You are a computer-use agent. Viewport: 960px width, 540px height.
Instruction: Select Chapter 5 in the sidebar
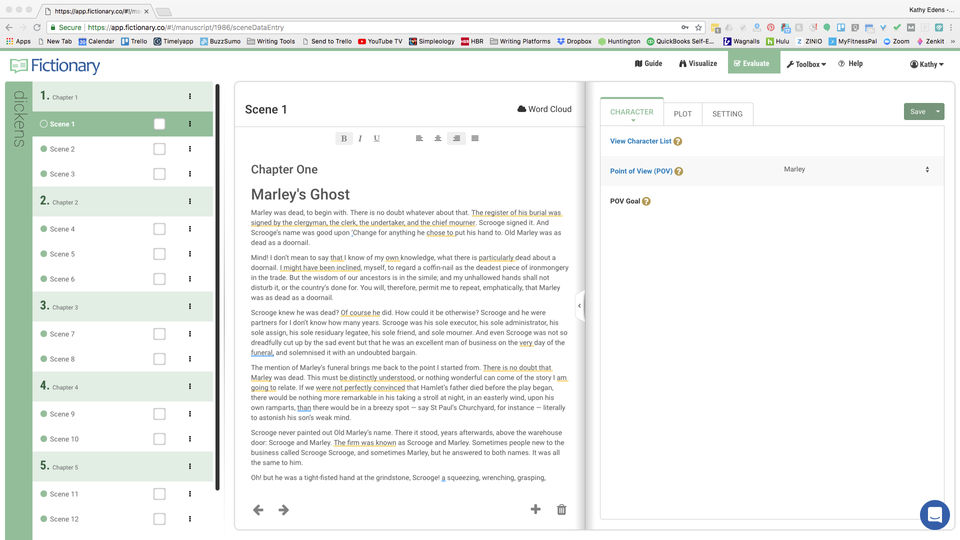point(122,466)
